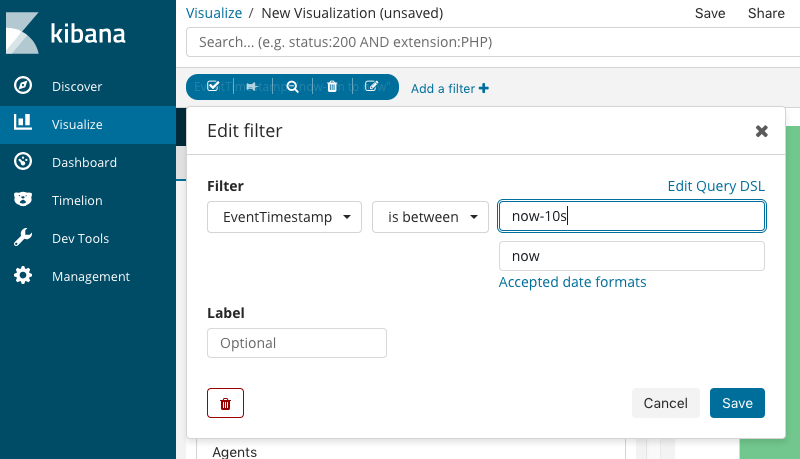Viewport: 800px width, 459px height.
Task: Open Management gear icon
Action: coord(22,275)
